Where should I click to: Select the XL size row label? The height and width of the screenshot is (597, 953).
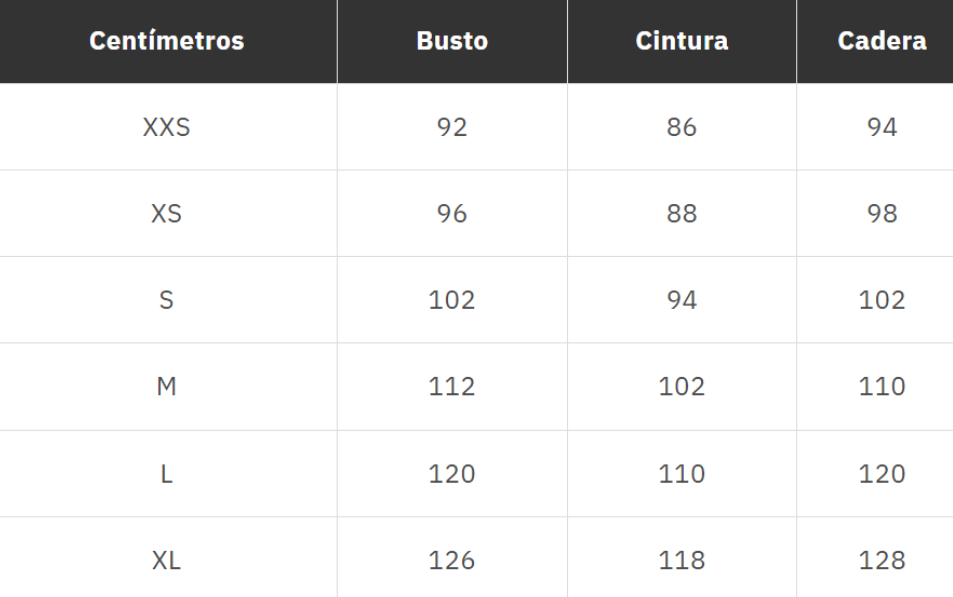(167, 561)
